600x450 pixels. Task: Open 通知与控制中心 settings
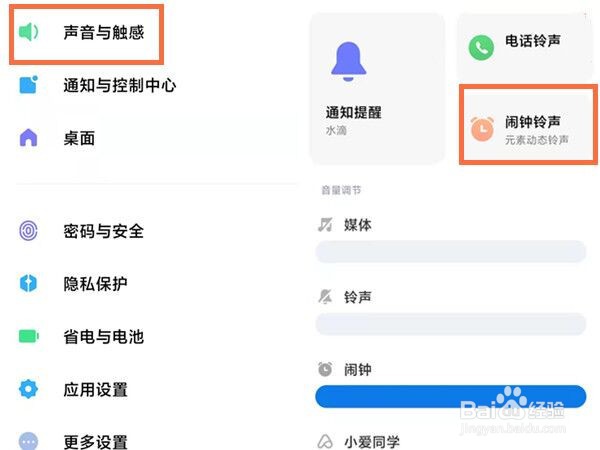tap(98, 85)
